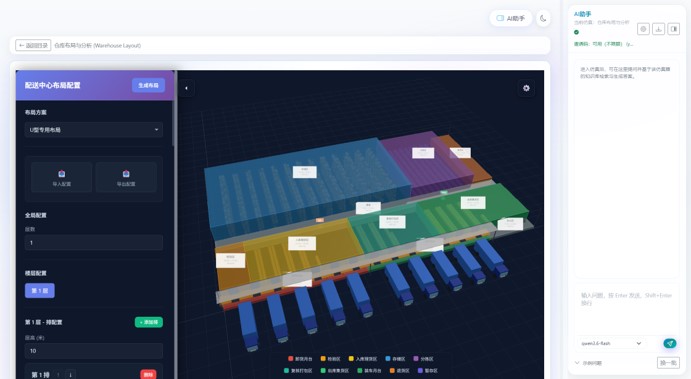Send message with paper plane icon
Image resolution: width=691 pixels, height=379 pixels.
(x=669, y=343)
